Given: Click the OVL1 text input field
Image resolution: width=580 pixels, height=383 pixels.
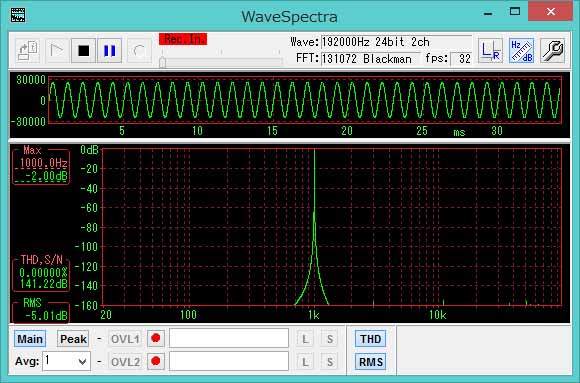Looking at the screenshot, I should (x=229, y=338).
